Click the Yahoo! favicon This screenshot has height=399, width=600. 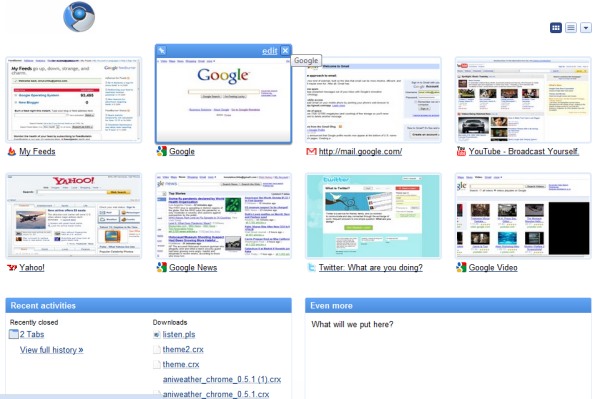12,267
